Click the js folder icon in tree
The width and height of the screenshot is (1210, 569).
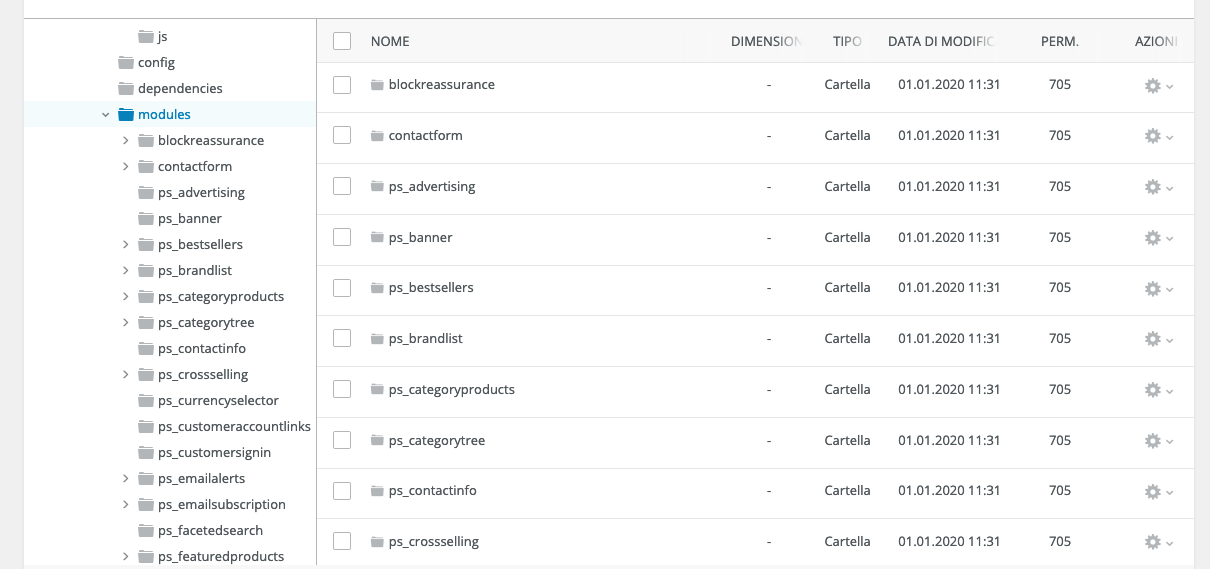[x=145, y=37]
